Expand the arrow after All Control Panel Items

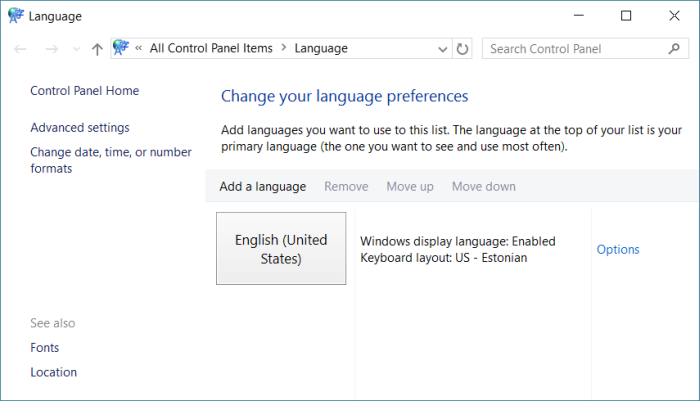tap(284, 48)
